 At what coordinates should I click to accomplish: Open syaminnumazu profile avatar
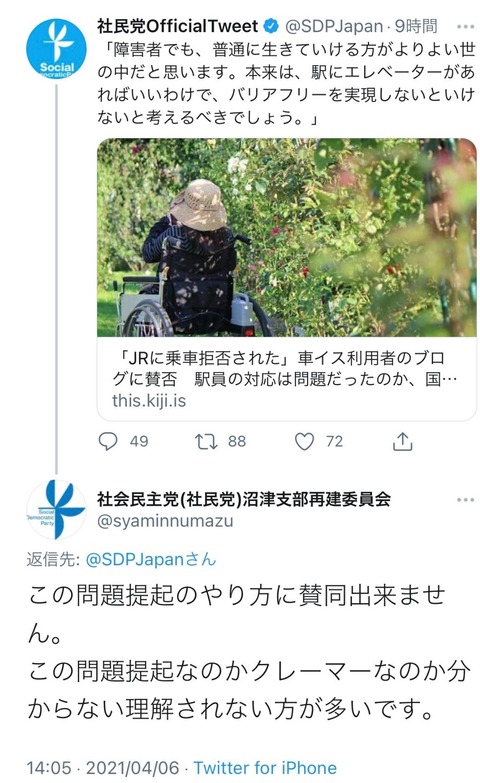coord(56,509)
